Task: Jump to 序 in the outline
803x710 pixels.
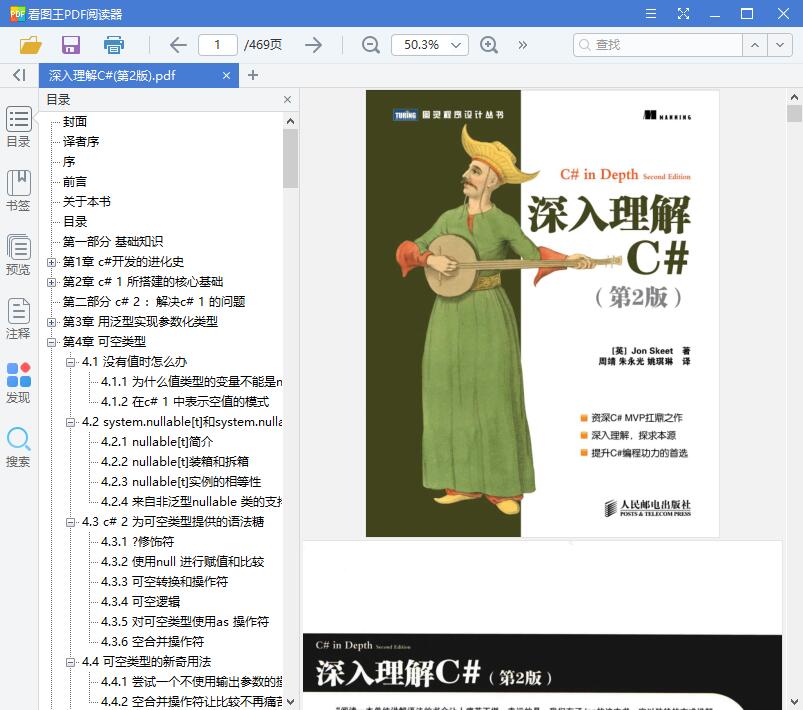Action: 69,162
